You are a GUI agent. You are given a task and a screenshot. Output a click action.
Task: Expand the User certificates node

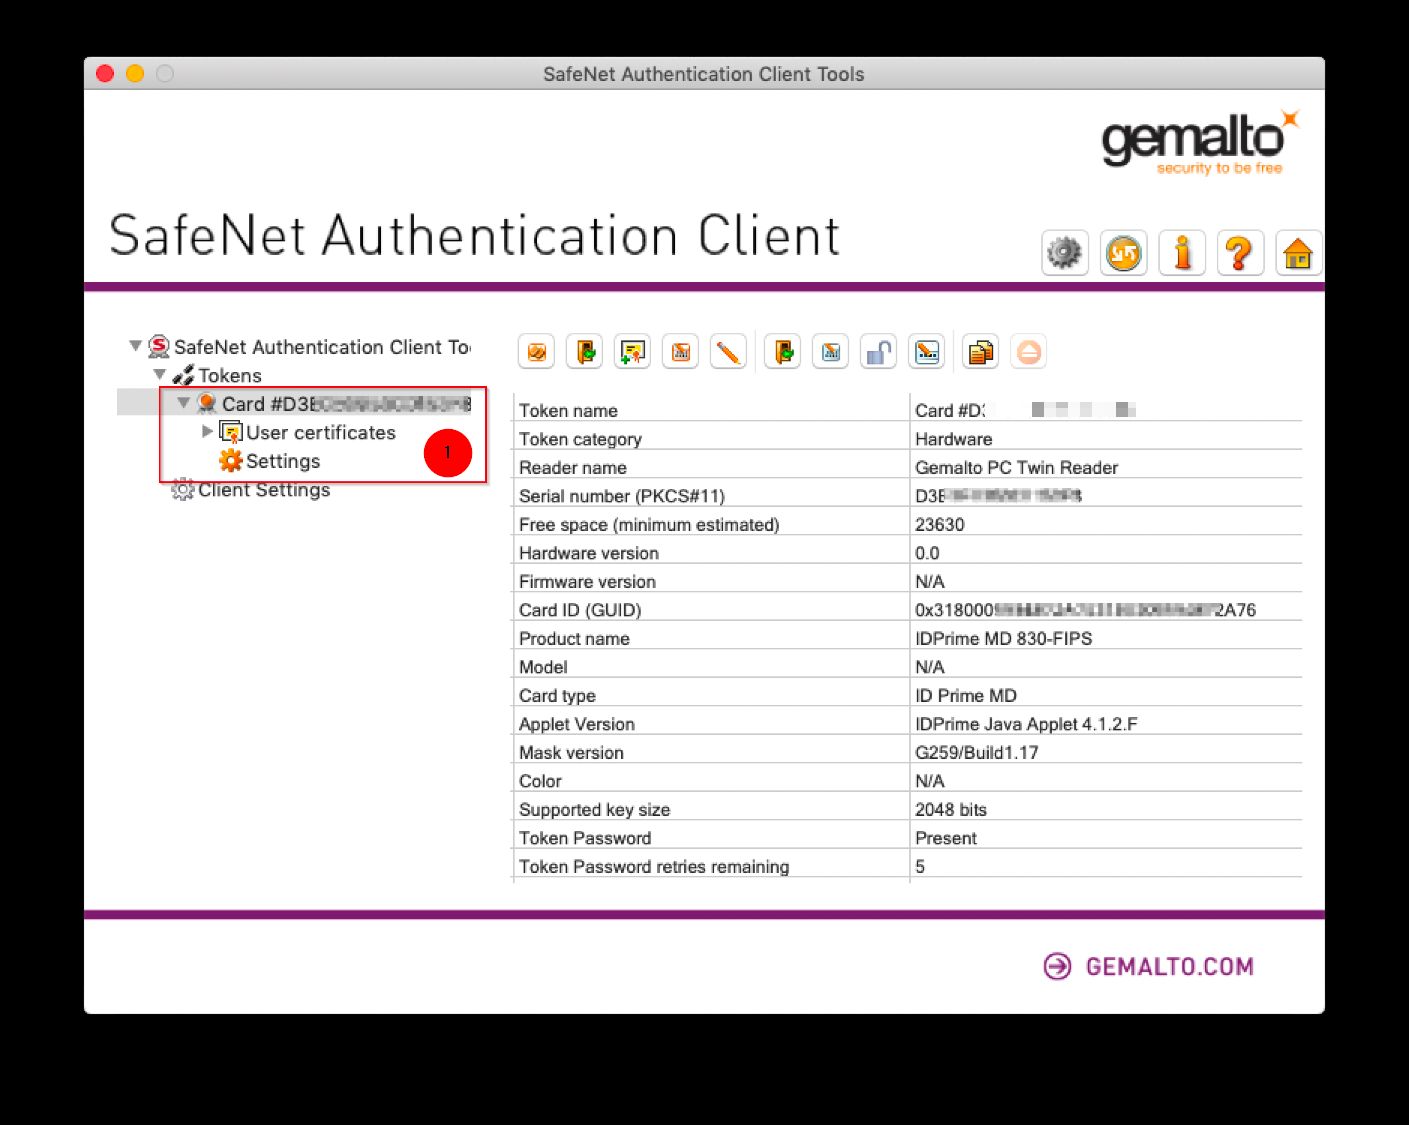(x=207, y=431)
